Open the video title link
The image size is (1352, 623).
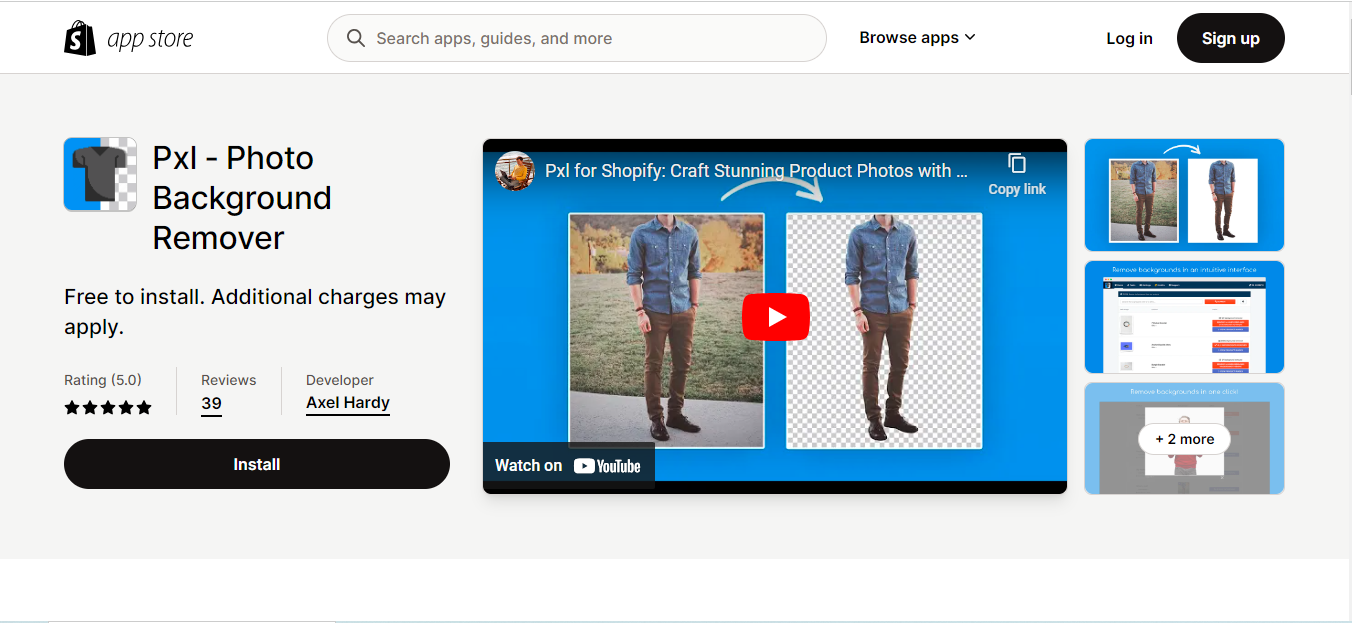tap(757, 171)
